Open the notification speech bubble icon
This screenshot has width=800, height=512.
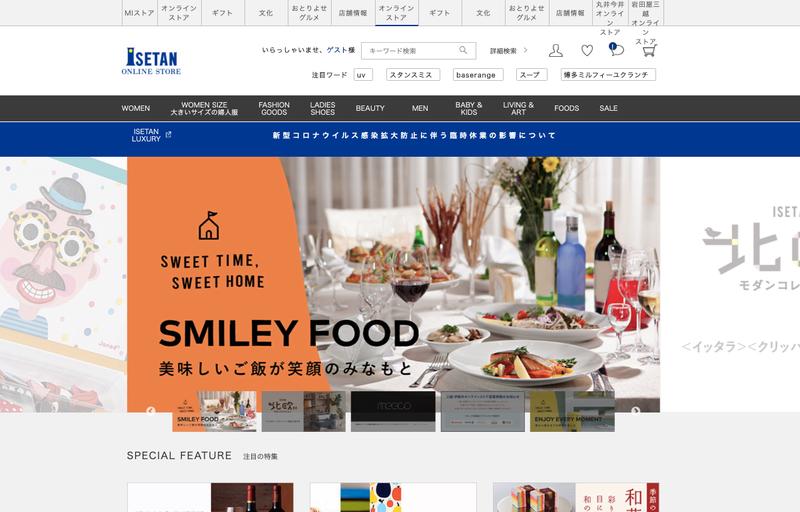[x=616, y=49]
